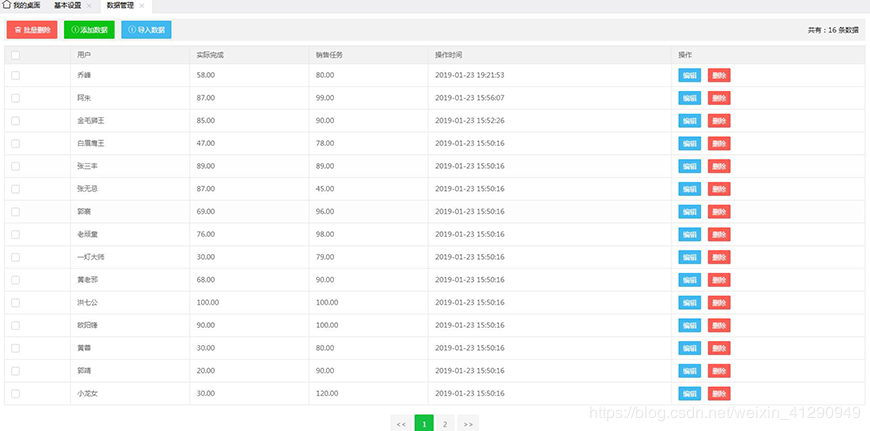
Task: Click the >> next page arrow
Action: pyautogui.click(x=468, y=423)
